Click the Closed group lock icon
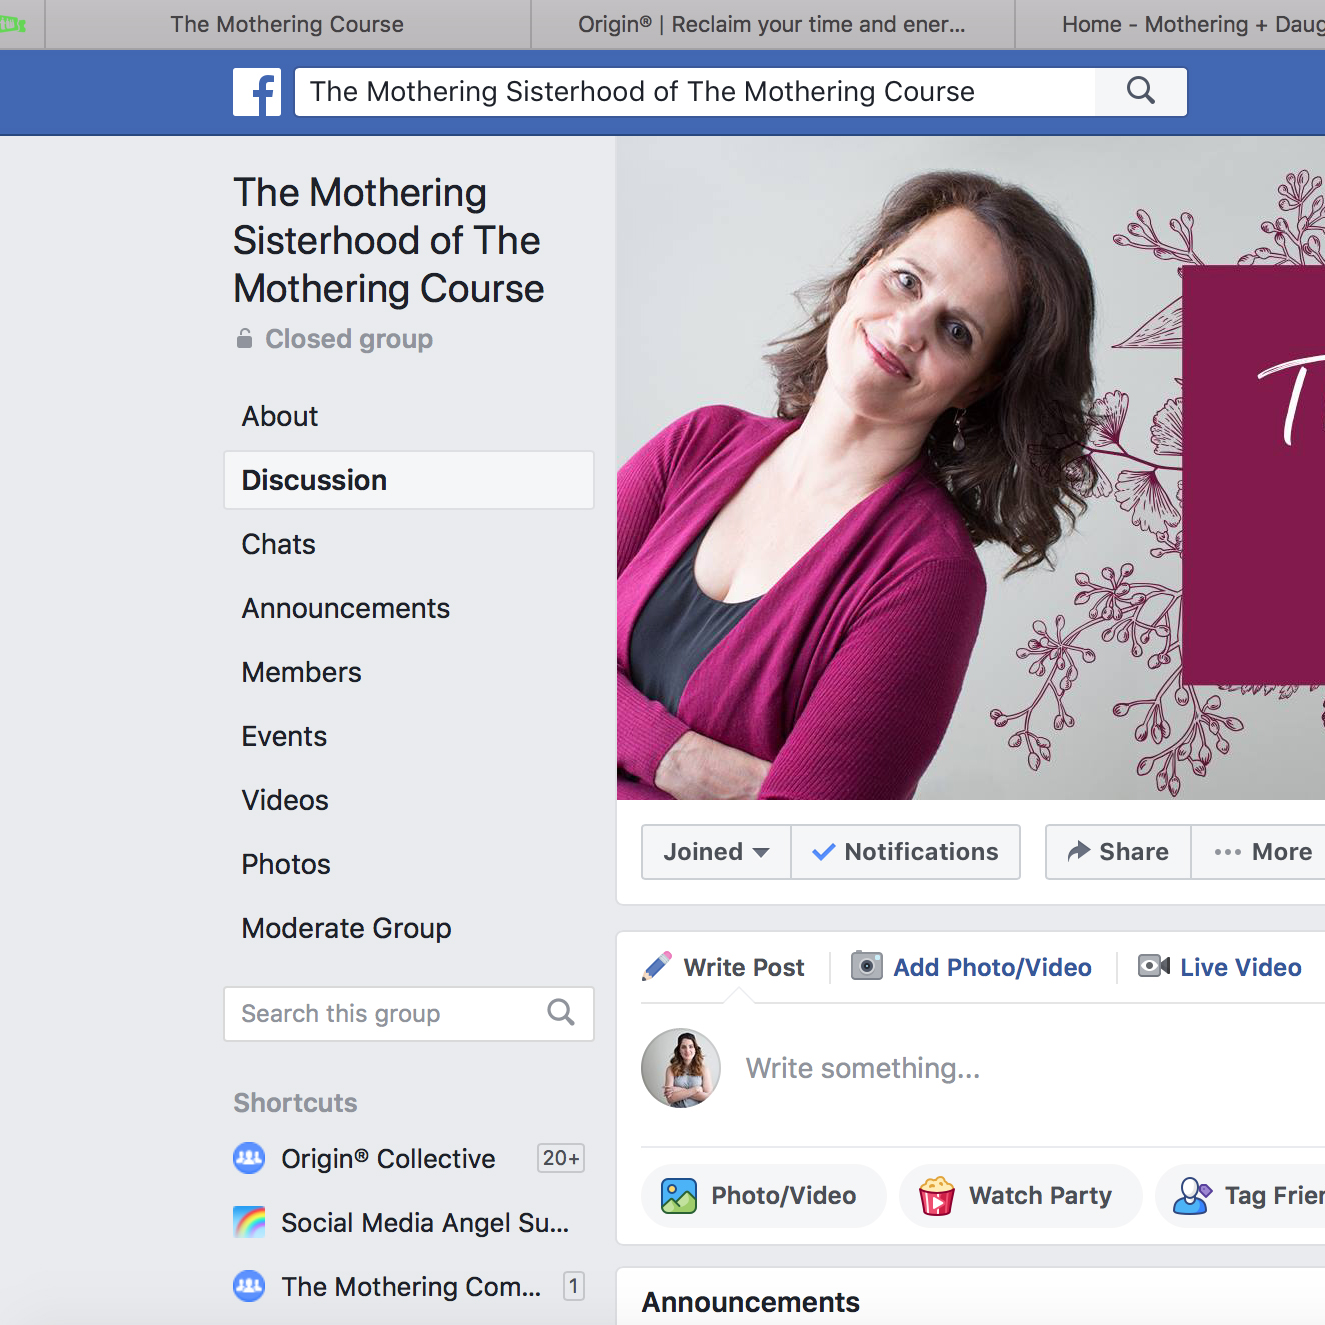1325x1325 pixels. pyautogui.click(x=244, y=339)
